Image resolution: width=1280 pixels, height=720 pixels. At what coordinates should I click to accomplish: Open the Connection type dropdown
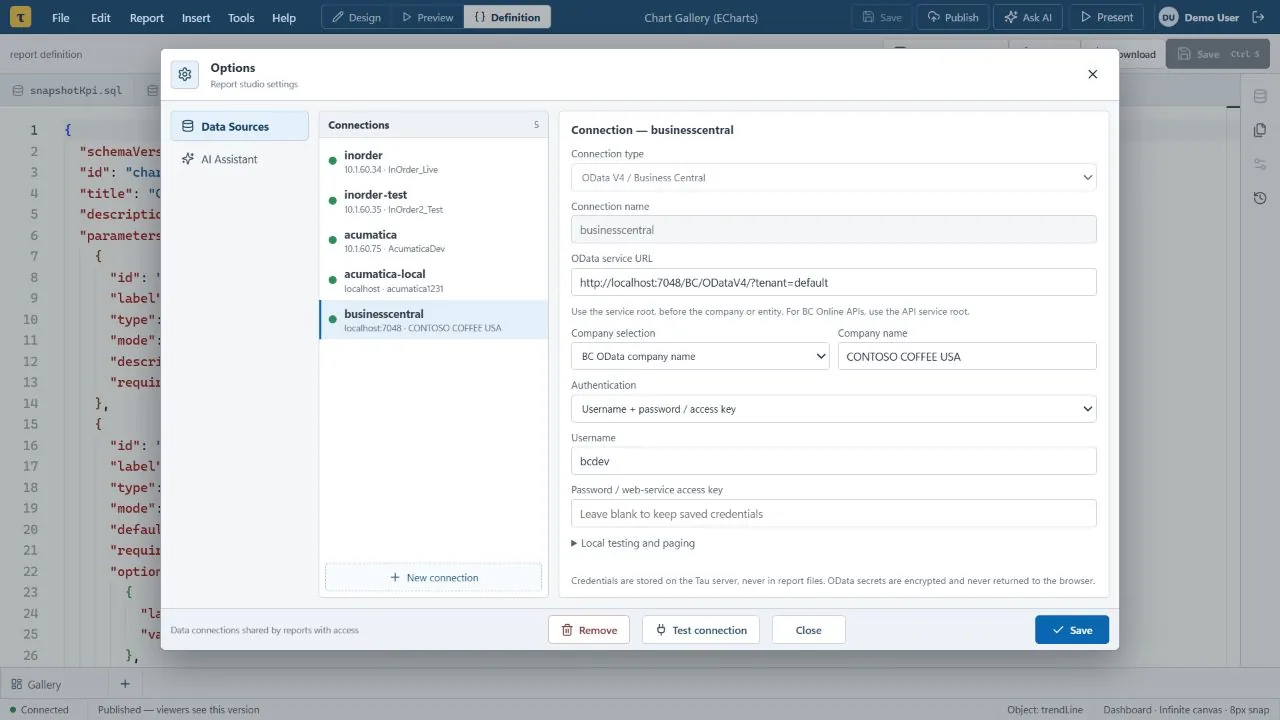pyautogui.click(x=833, y=177)
